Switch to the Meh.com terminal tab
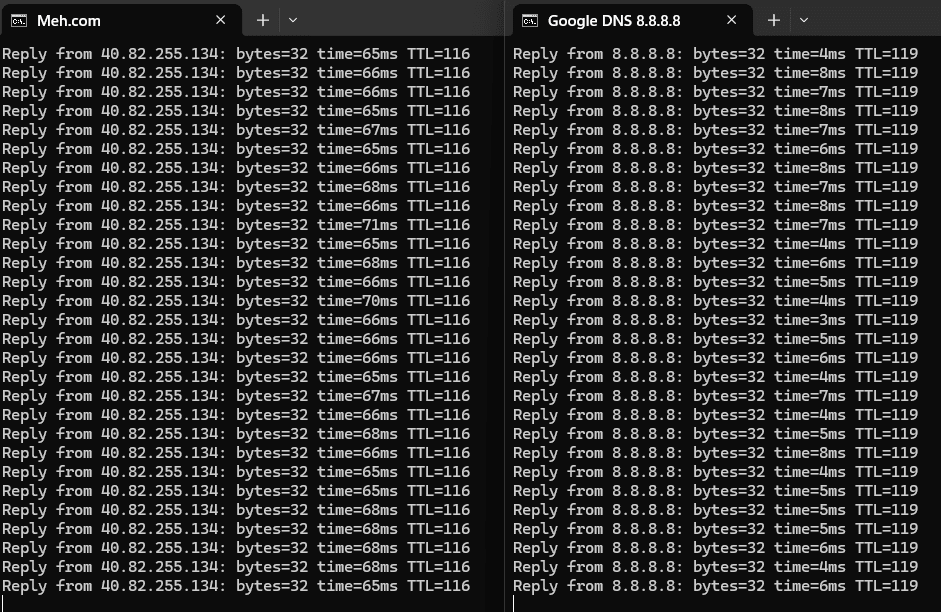The height and width of the screenshot is (612, 941). coord(120,20)
